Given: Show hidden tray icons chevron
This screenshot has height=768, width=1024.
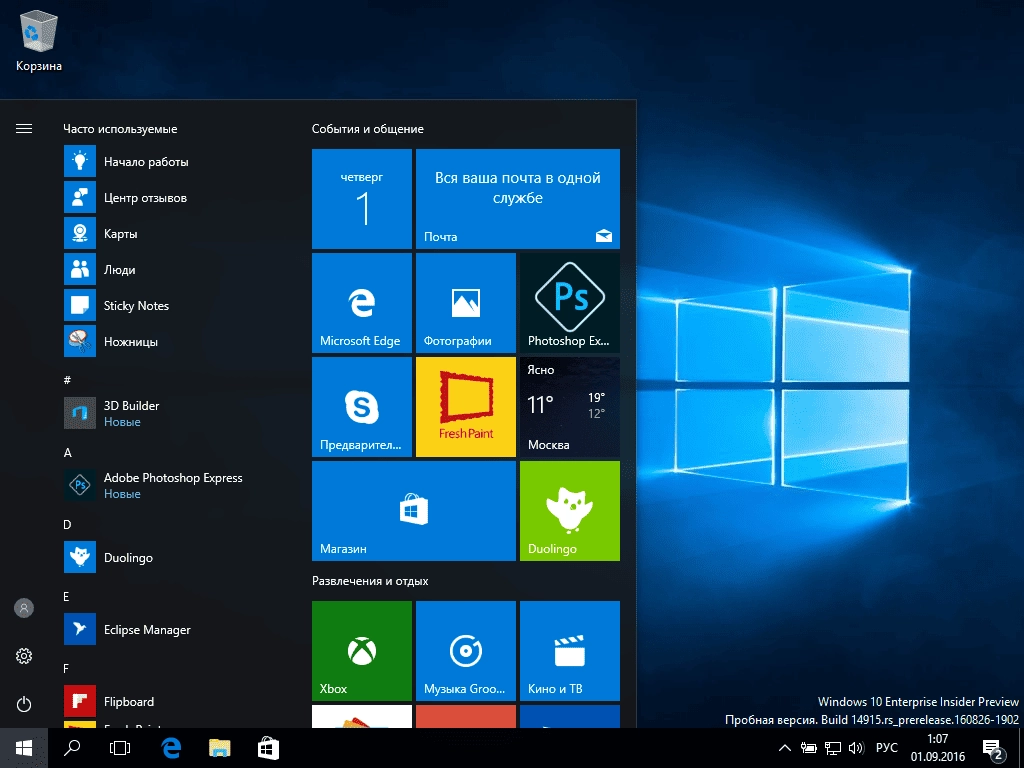Looking at the screenshot, I should pyautogui.click(x=785, y=748).
